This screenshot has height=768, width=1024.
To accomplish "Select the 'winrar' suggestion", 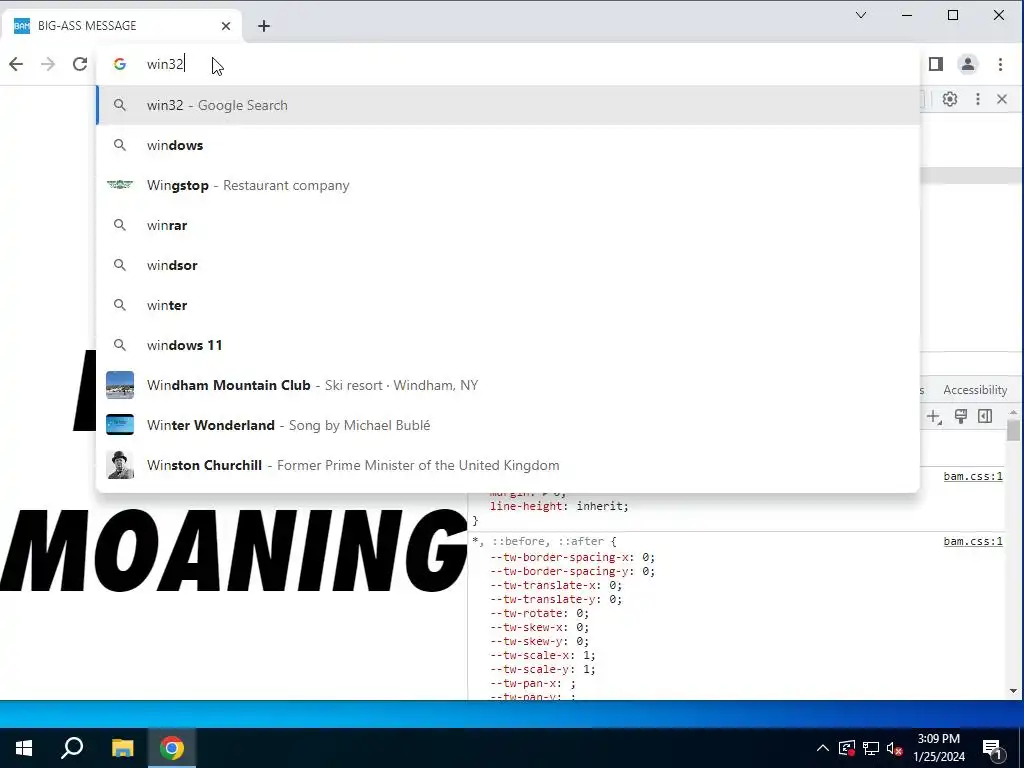I will click(x=507, y=225).
